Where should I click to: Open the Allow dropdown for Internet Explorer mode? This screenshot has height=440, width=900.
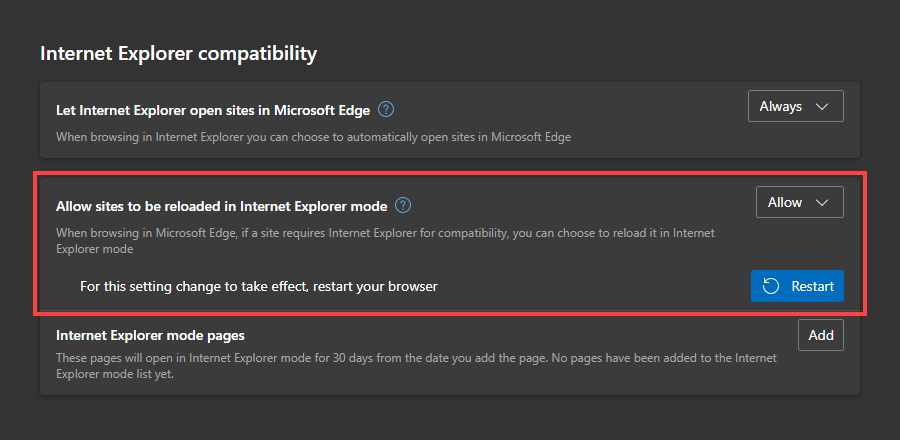[800, 202]
